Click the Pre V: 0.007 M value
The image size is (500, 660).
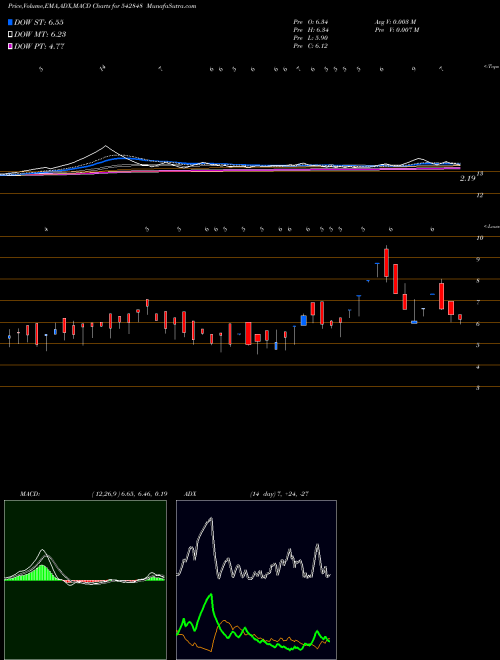[x=397, y=30]
